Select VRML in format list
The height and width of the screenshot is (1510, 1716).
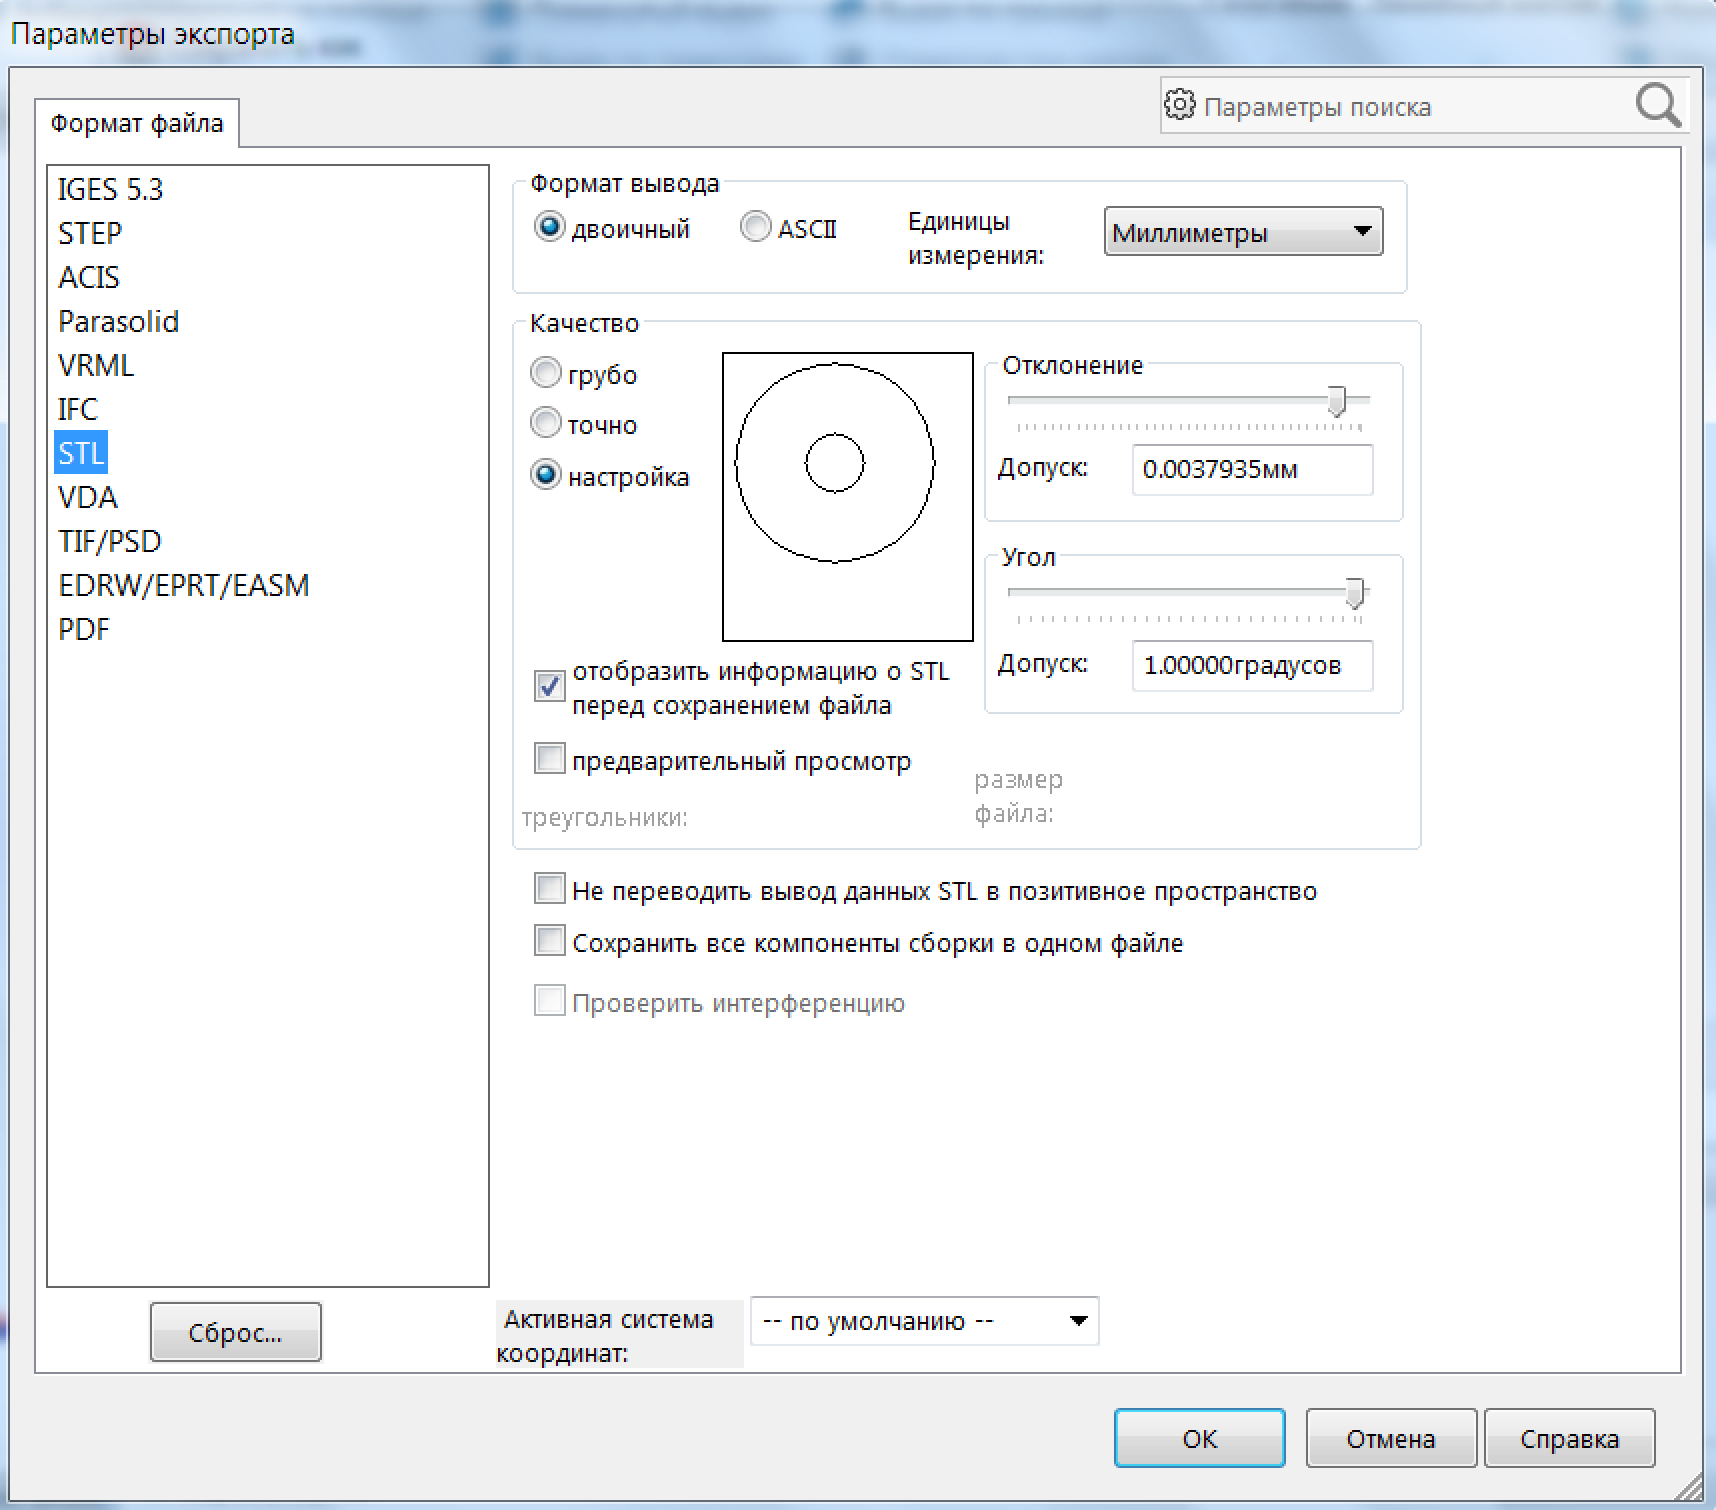96,365
